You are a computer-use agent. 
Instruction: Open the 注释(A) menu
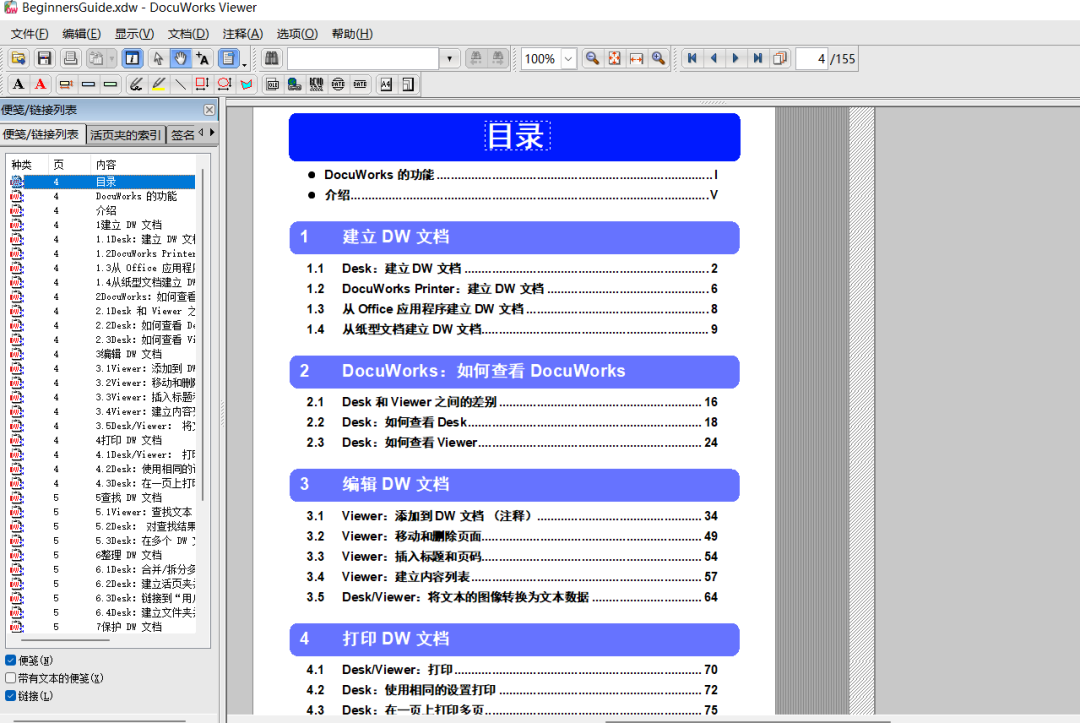pyautogui.click(x=242, y=34)
